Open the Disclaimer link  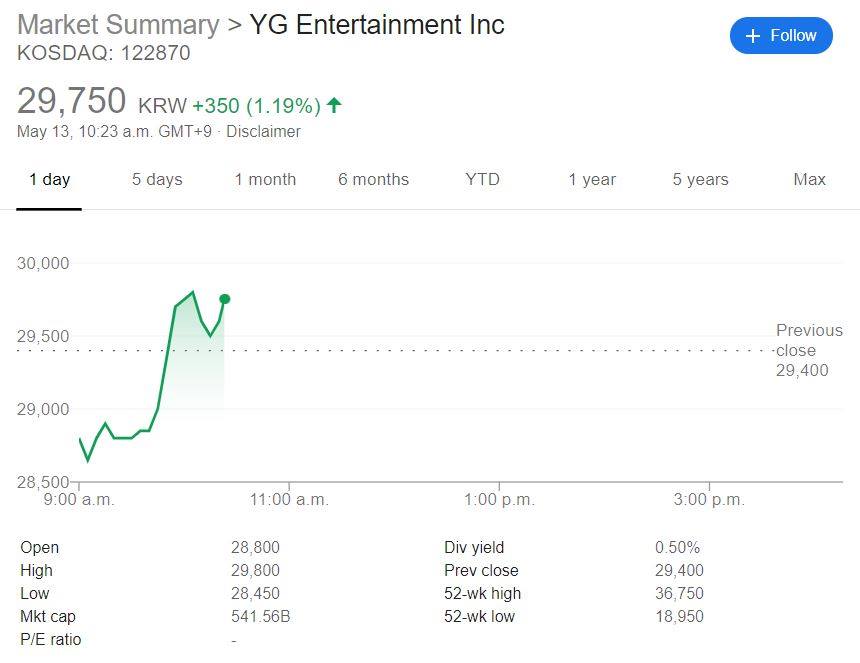(263, 132)
